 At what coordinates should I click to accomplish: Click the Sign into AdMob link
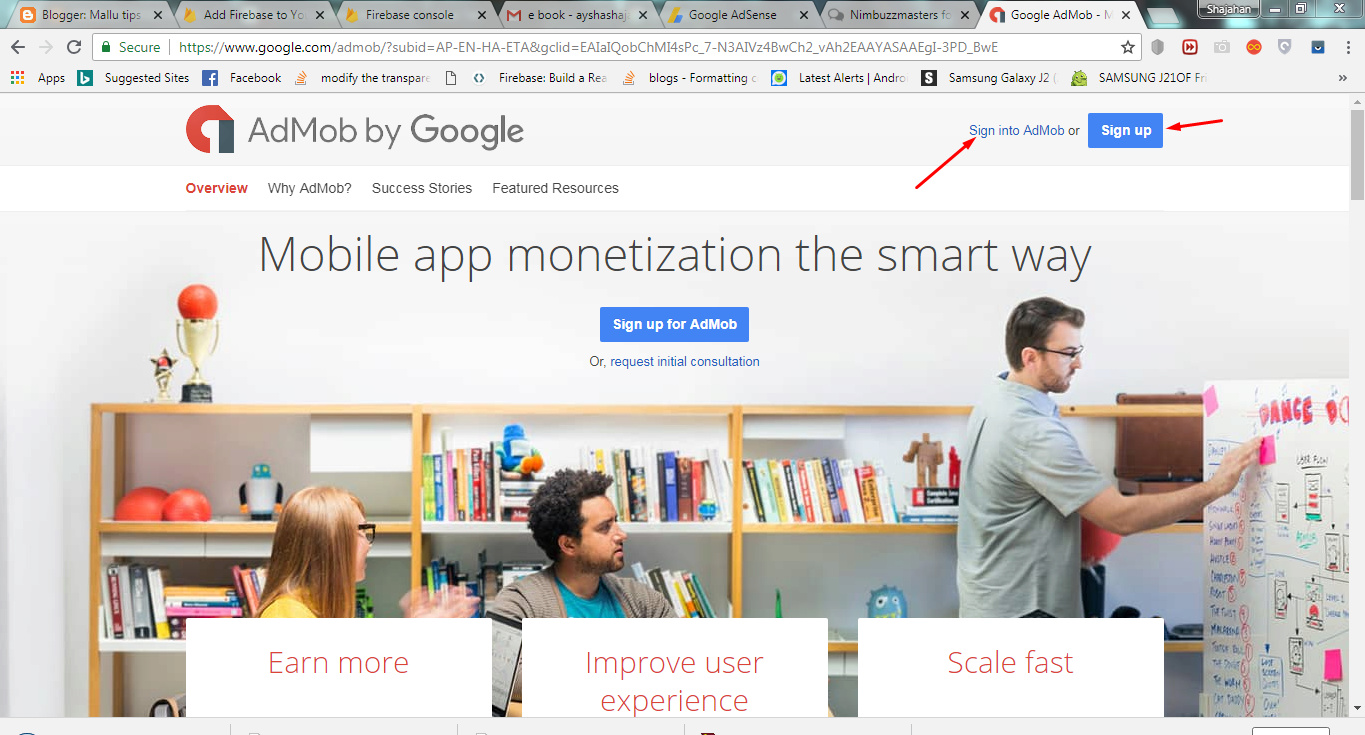tap(1017, 130)
